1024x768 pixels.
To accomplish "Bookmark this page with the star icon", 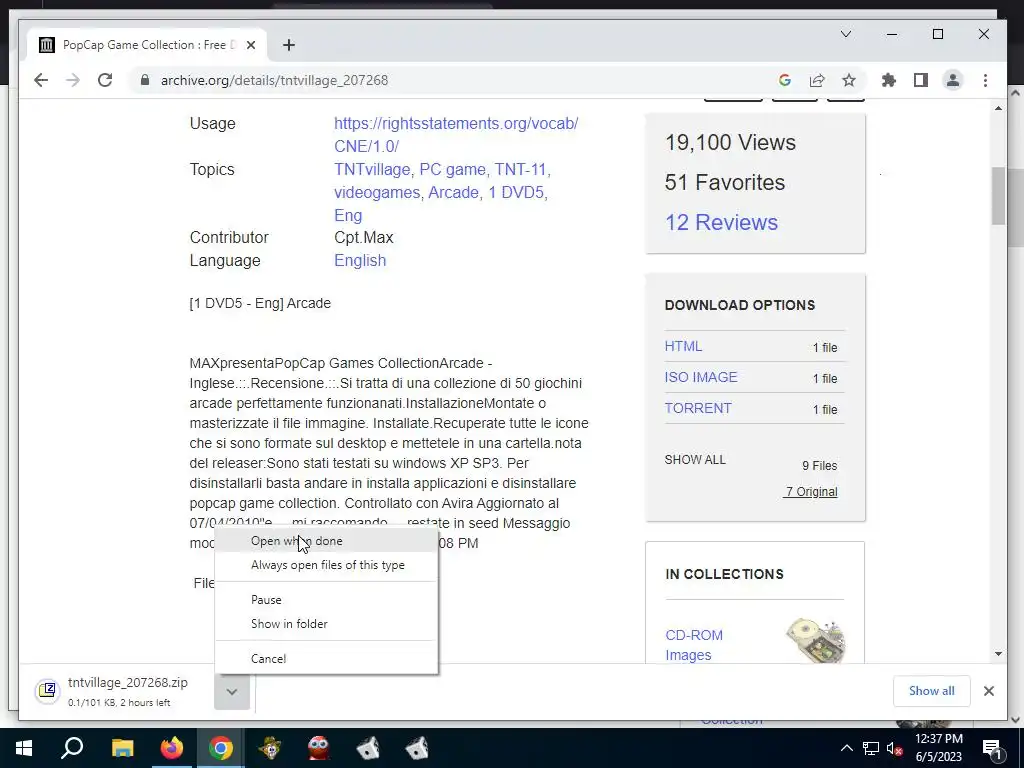I will (849, 80).
